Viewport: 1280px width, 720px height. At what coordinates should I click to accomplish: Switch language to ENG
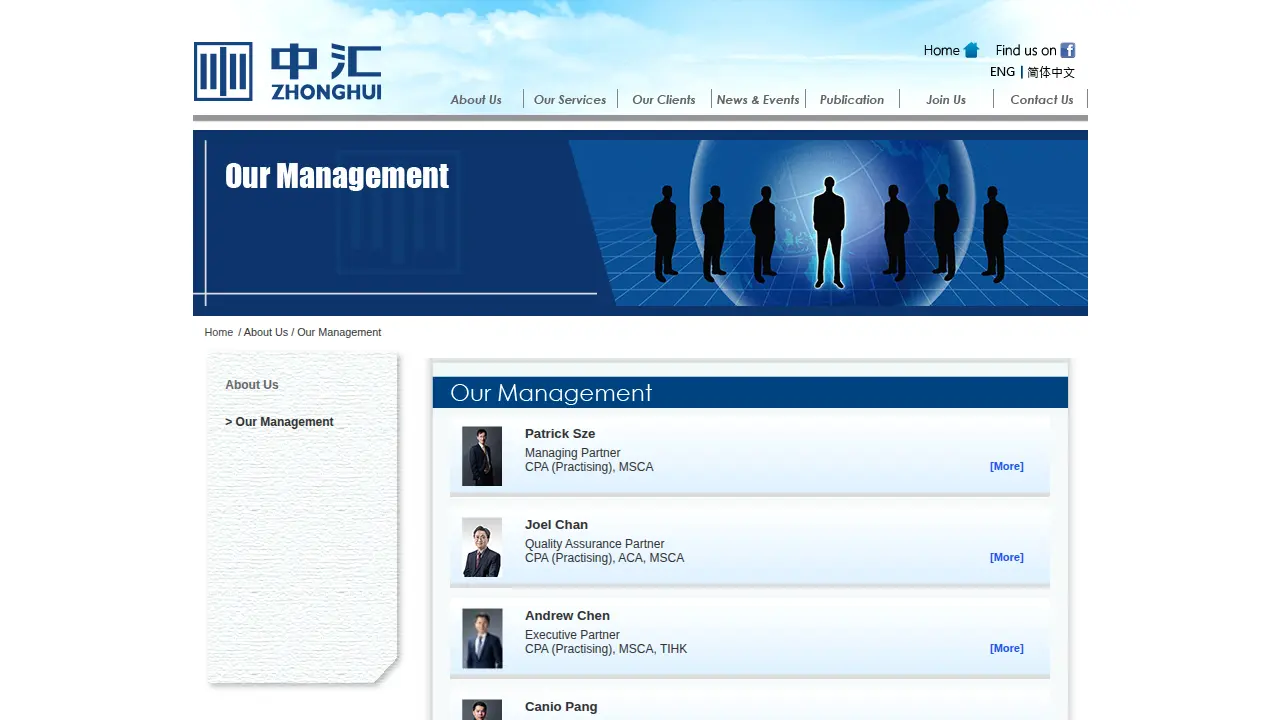click(1002, 72)
